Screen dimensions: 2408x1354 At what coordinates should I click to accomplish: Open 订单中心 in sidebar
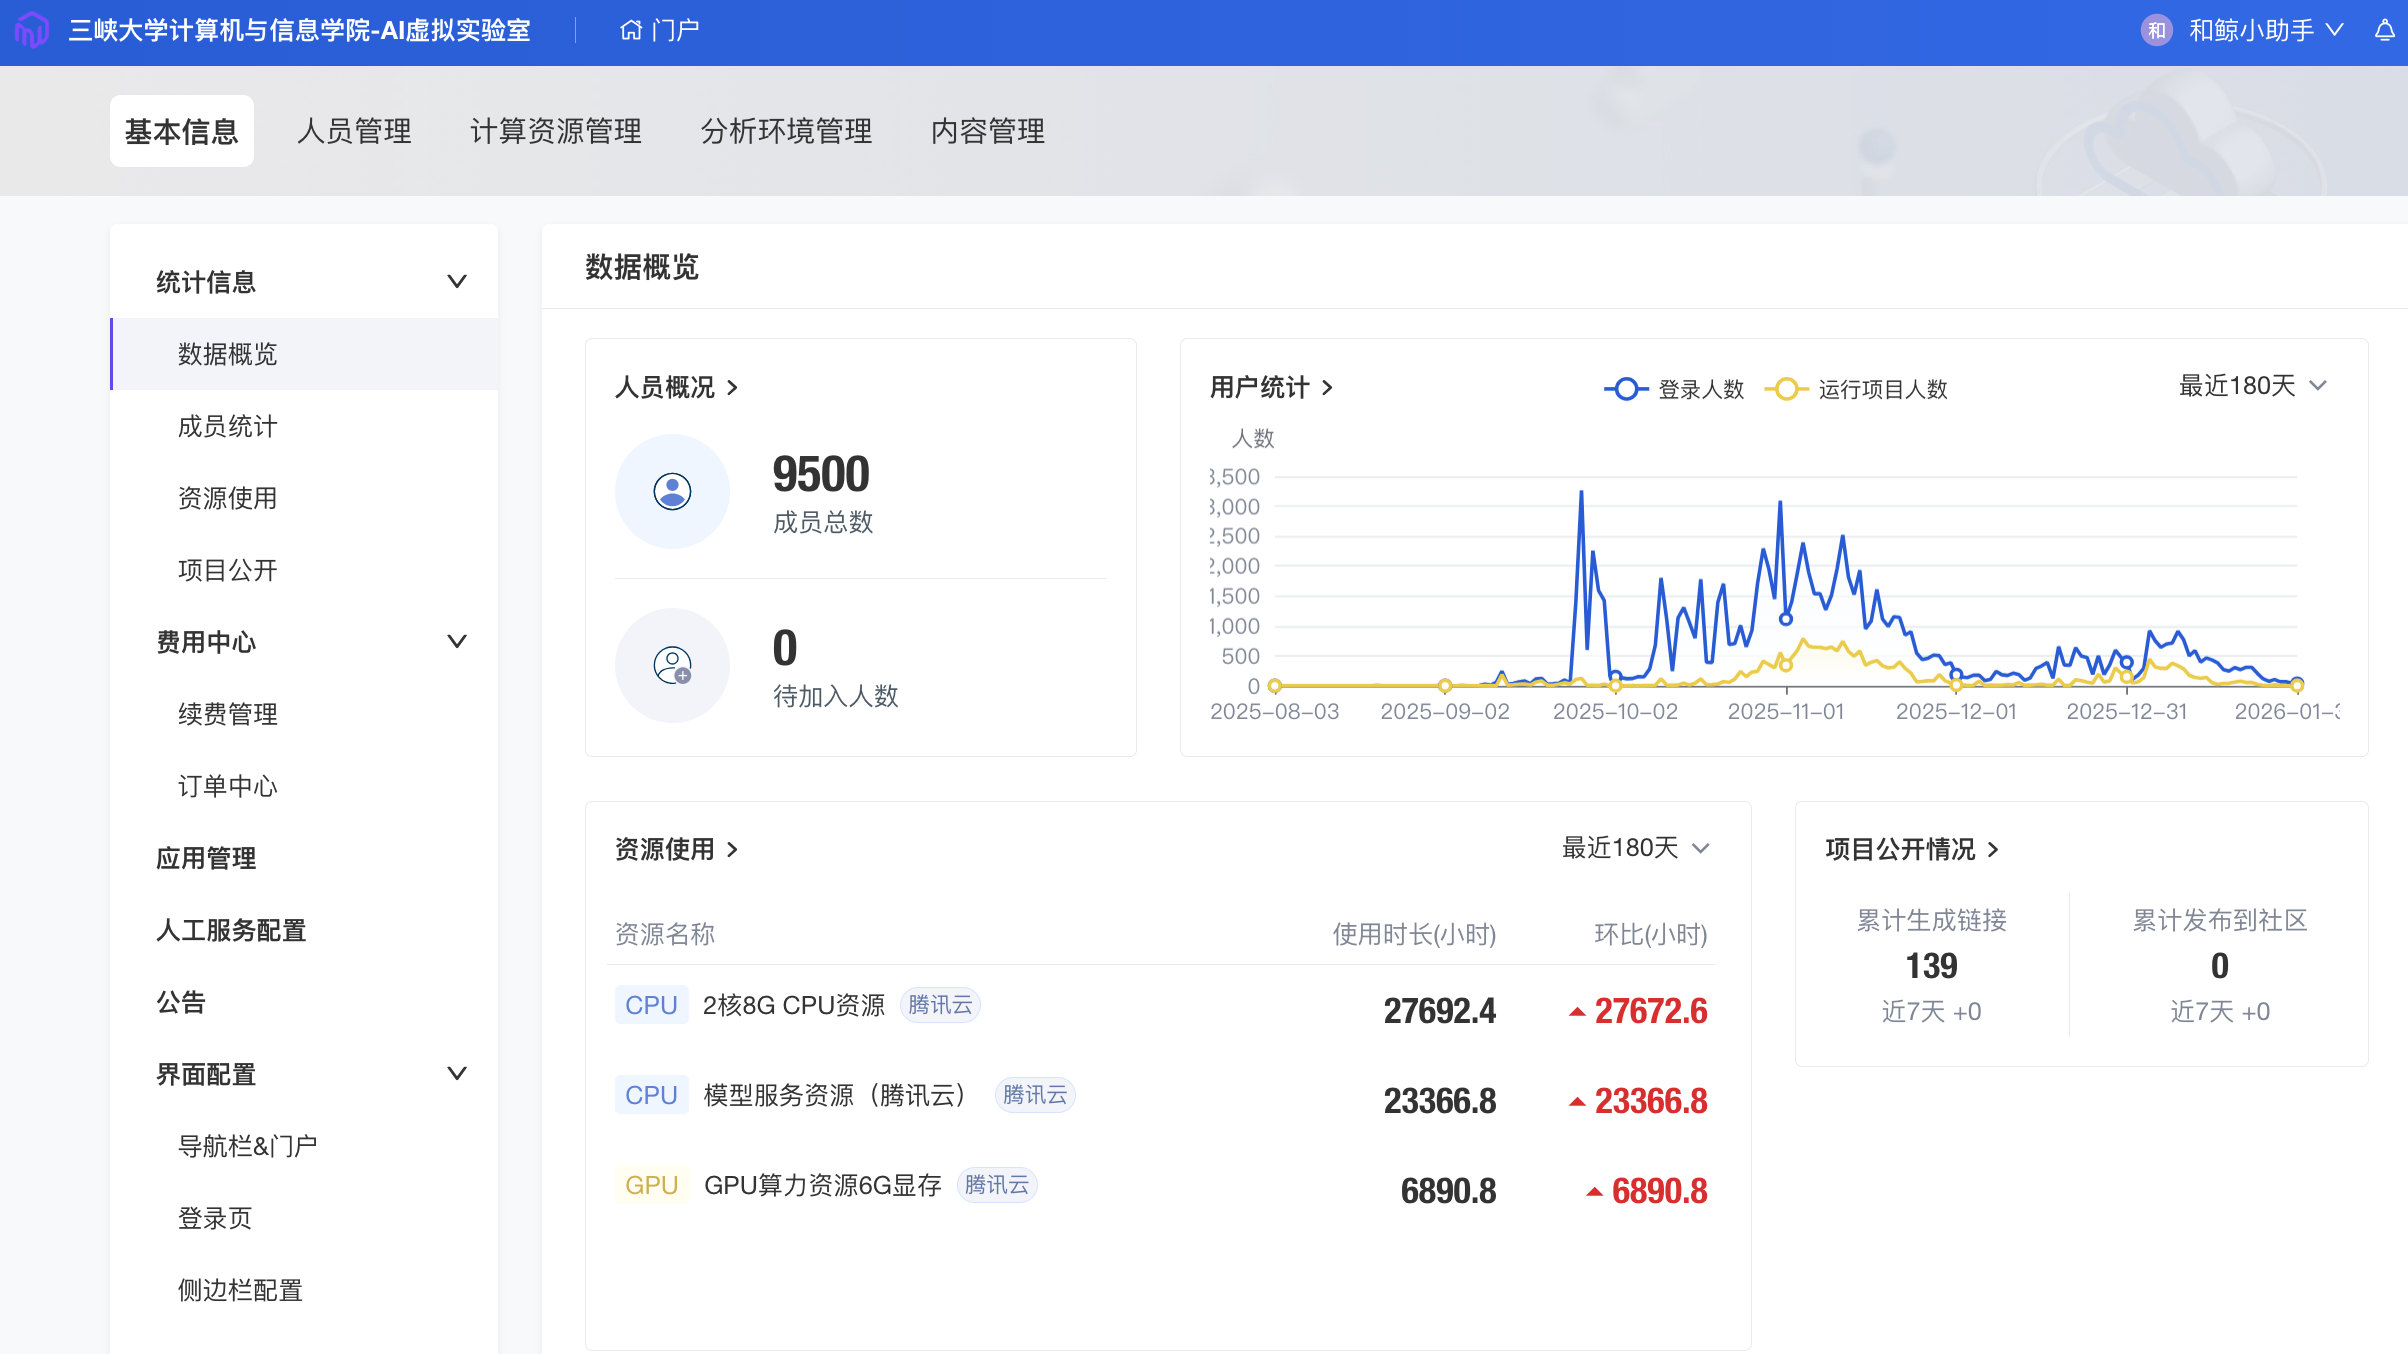coord(227,787)
